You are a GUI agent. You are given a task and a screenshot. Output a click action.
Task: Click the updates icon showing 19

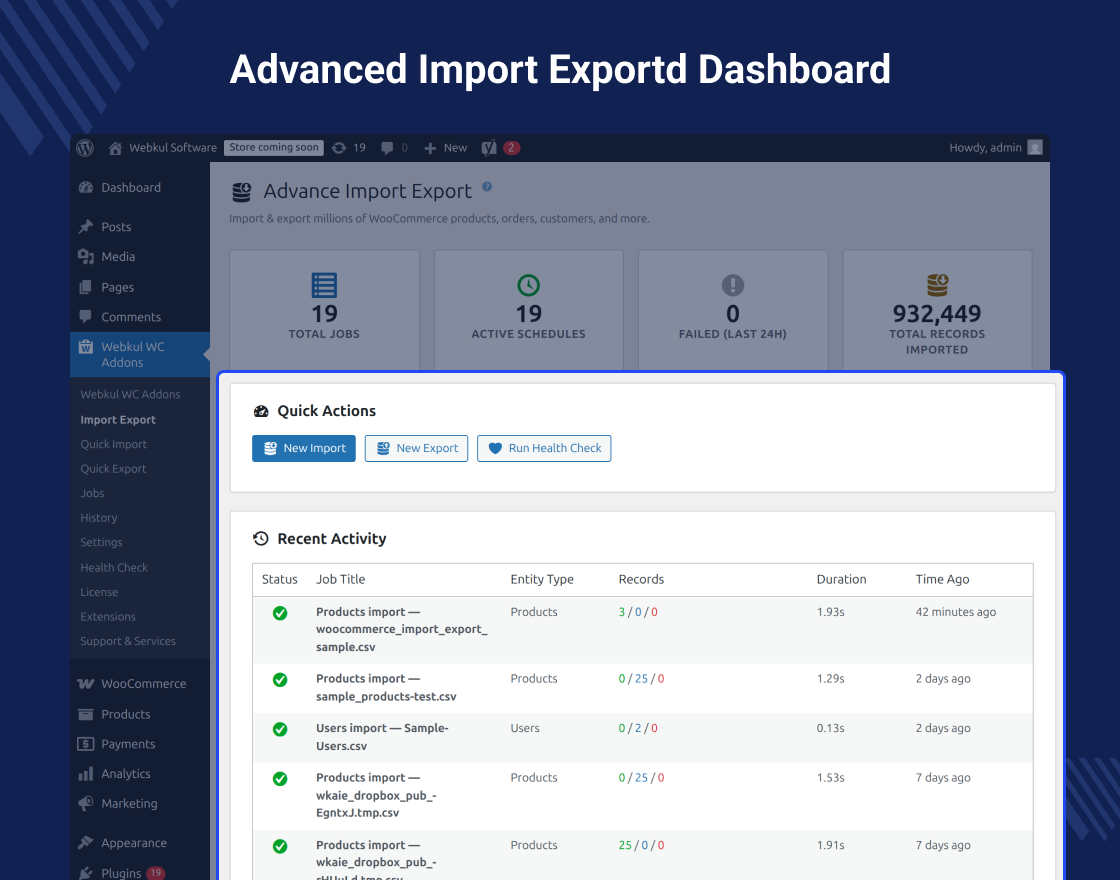pyautogui.click(x=339, y=148)
